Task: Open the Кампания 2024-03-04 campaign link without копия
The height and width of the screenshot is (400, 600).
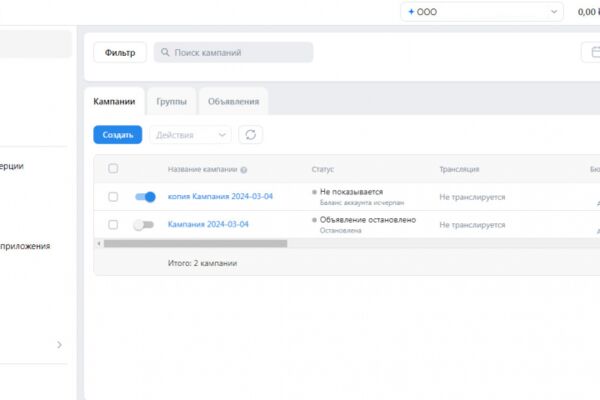Action: click(x=208, y=224)
